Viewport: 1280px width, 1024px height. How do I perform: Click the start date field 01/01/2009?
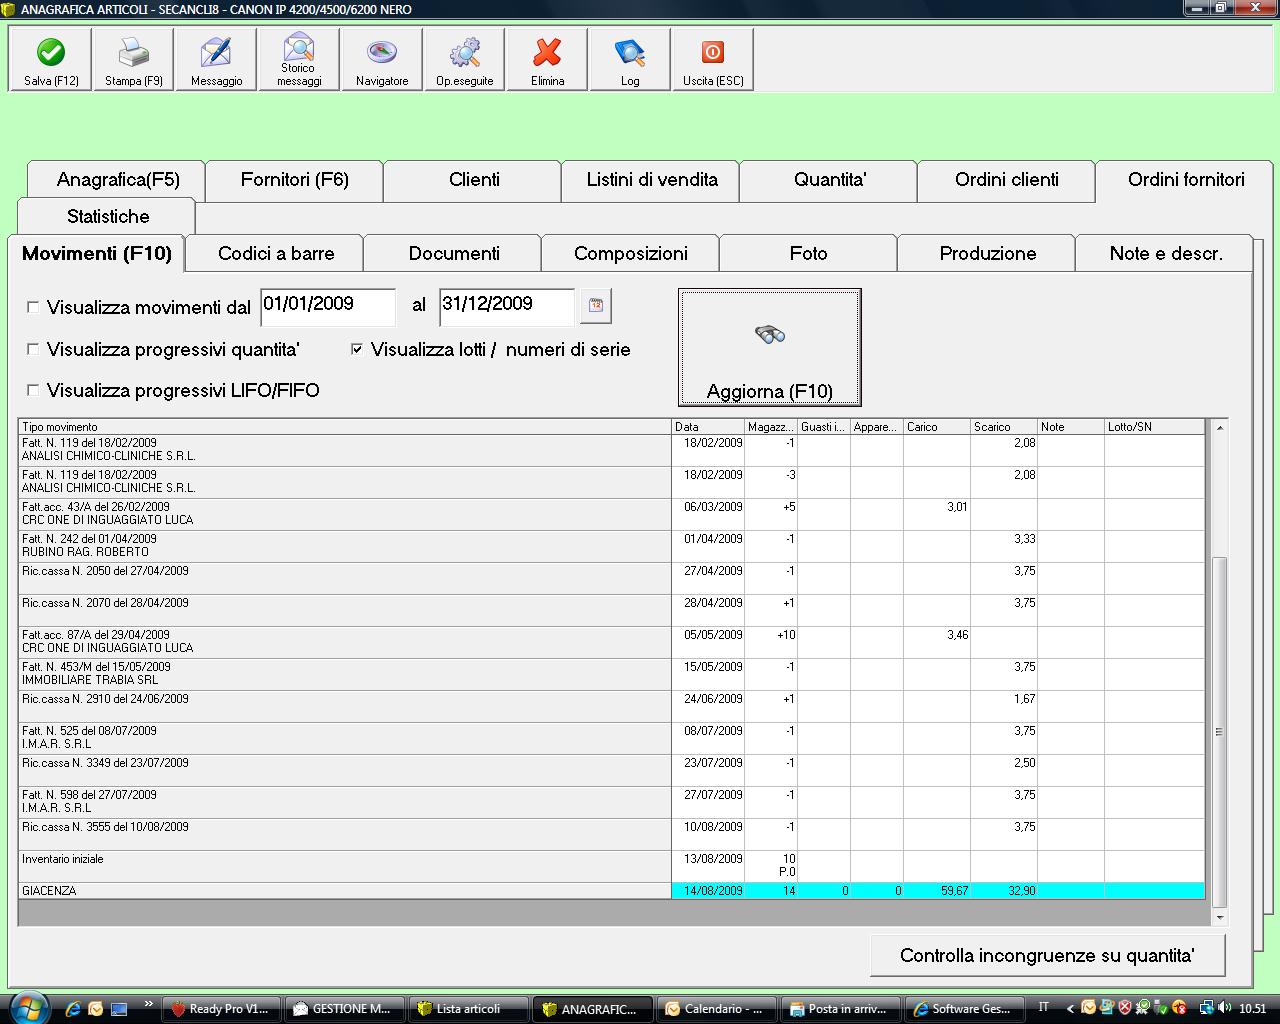327,305
